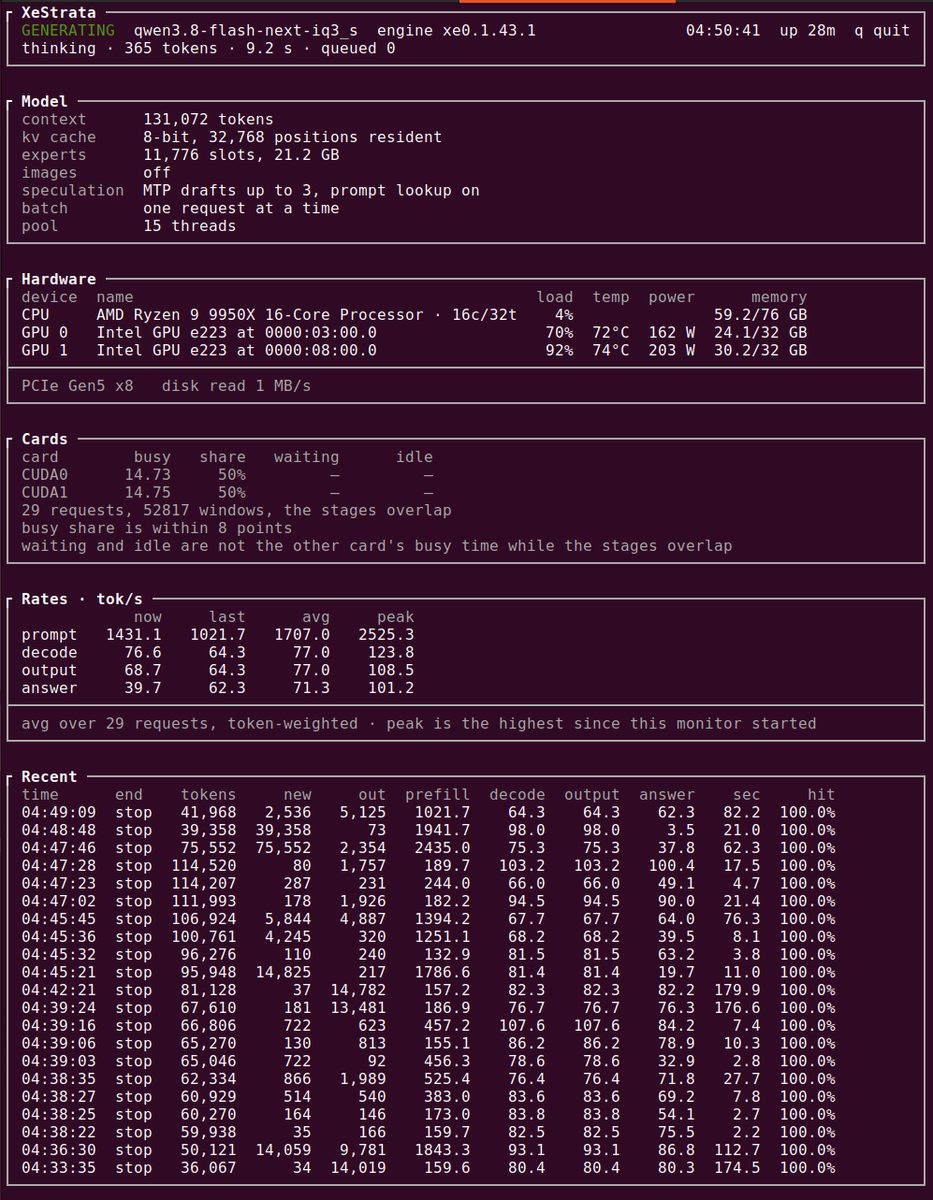Click the Cards panel title
Screen dimensions: 933x1200
click(45, 439)
